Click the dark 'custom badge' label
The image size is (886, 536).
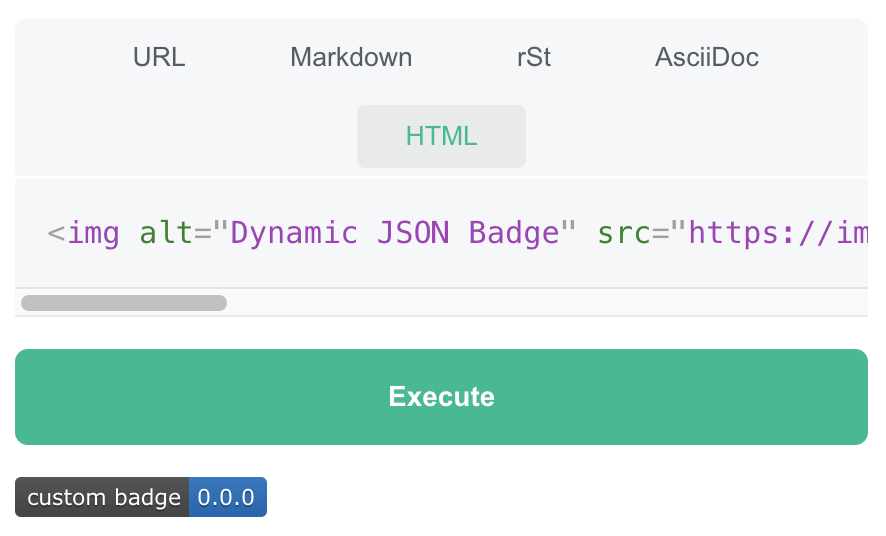pyautogui.click(x=103, y=497)
